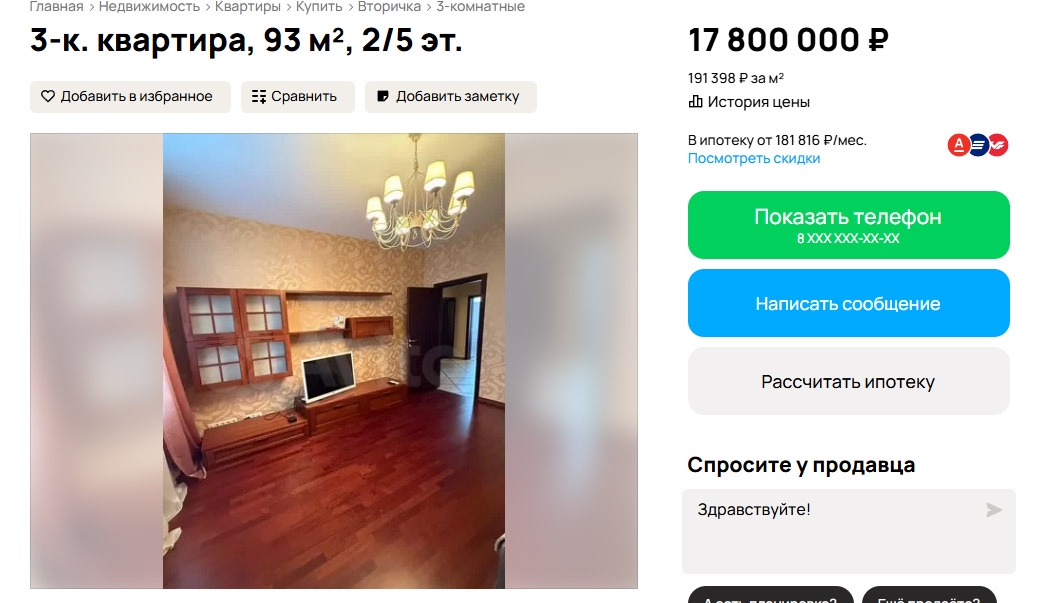Open the Главная breadcrumb link
The image size is (1041, 603).
[56, 7]
